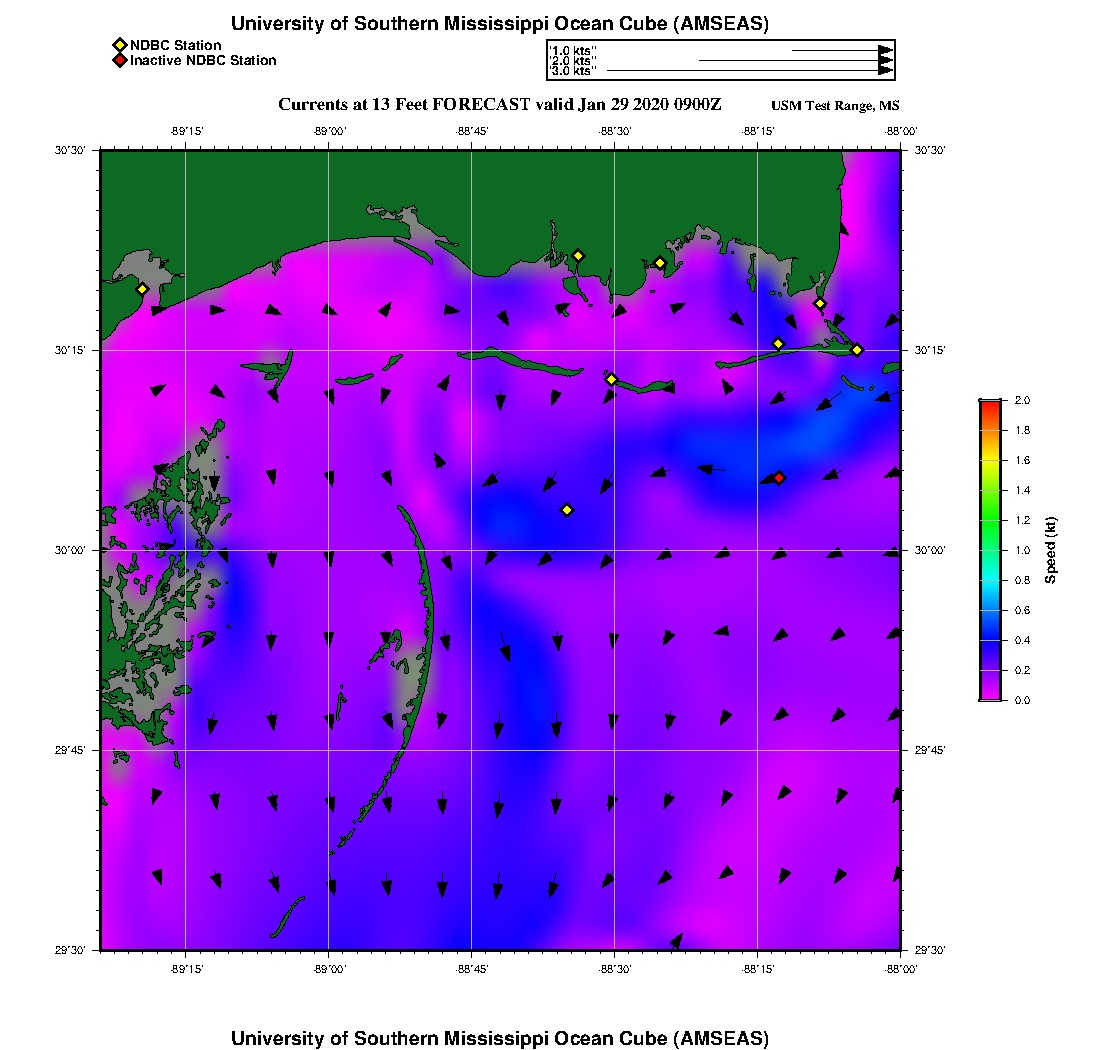This screenshot has width=1100, height=1050.
Task: Click the 'Speed (kt)' color bar label
Action: click(1051, 550)
